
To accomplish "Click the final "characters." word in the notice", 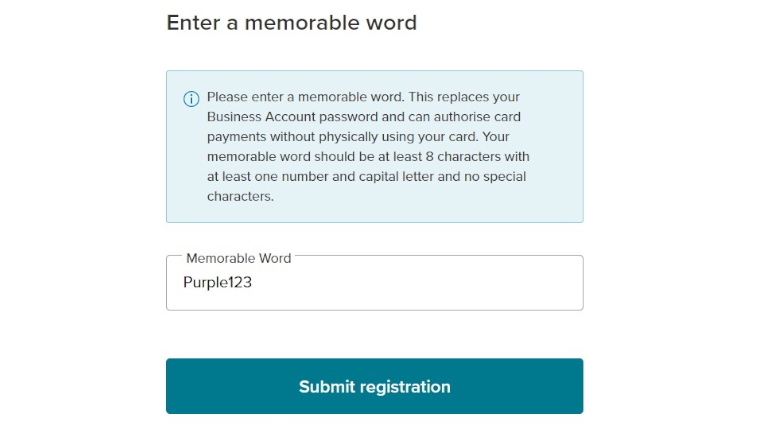I will point(240,196).
